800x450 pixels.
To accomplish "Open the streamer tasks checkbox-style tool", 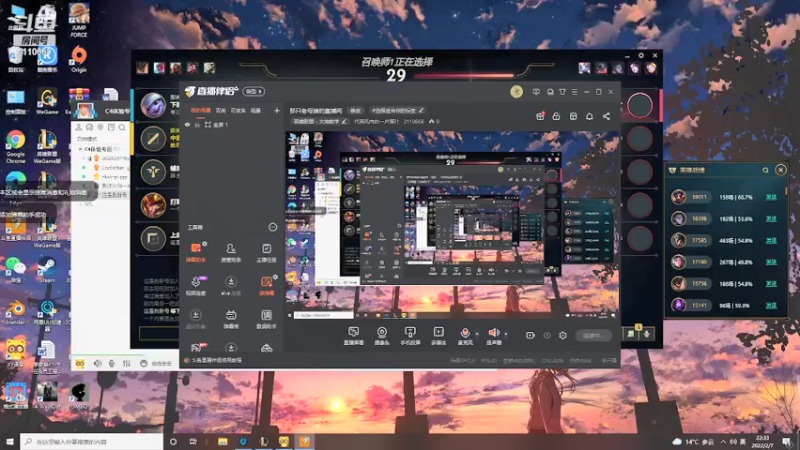I will pyautogui.click(x=266, y=252).
